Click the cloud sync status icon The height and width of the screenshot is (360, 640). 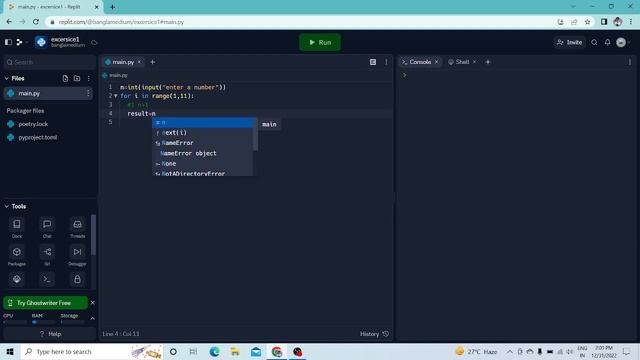click(x=94, y=42)
